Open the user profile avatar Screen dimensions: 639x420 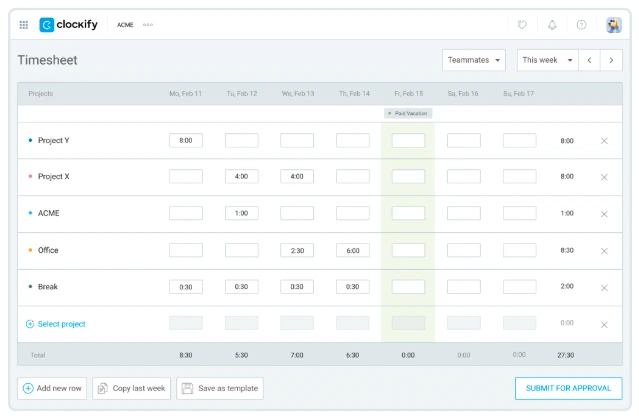[614, 25]
